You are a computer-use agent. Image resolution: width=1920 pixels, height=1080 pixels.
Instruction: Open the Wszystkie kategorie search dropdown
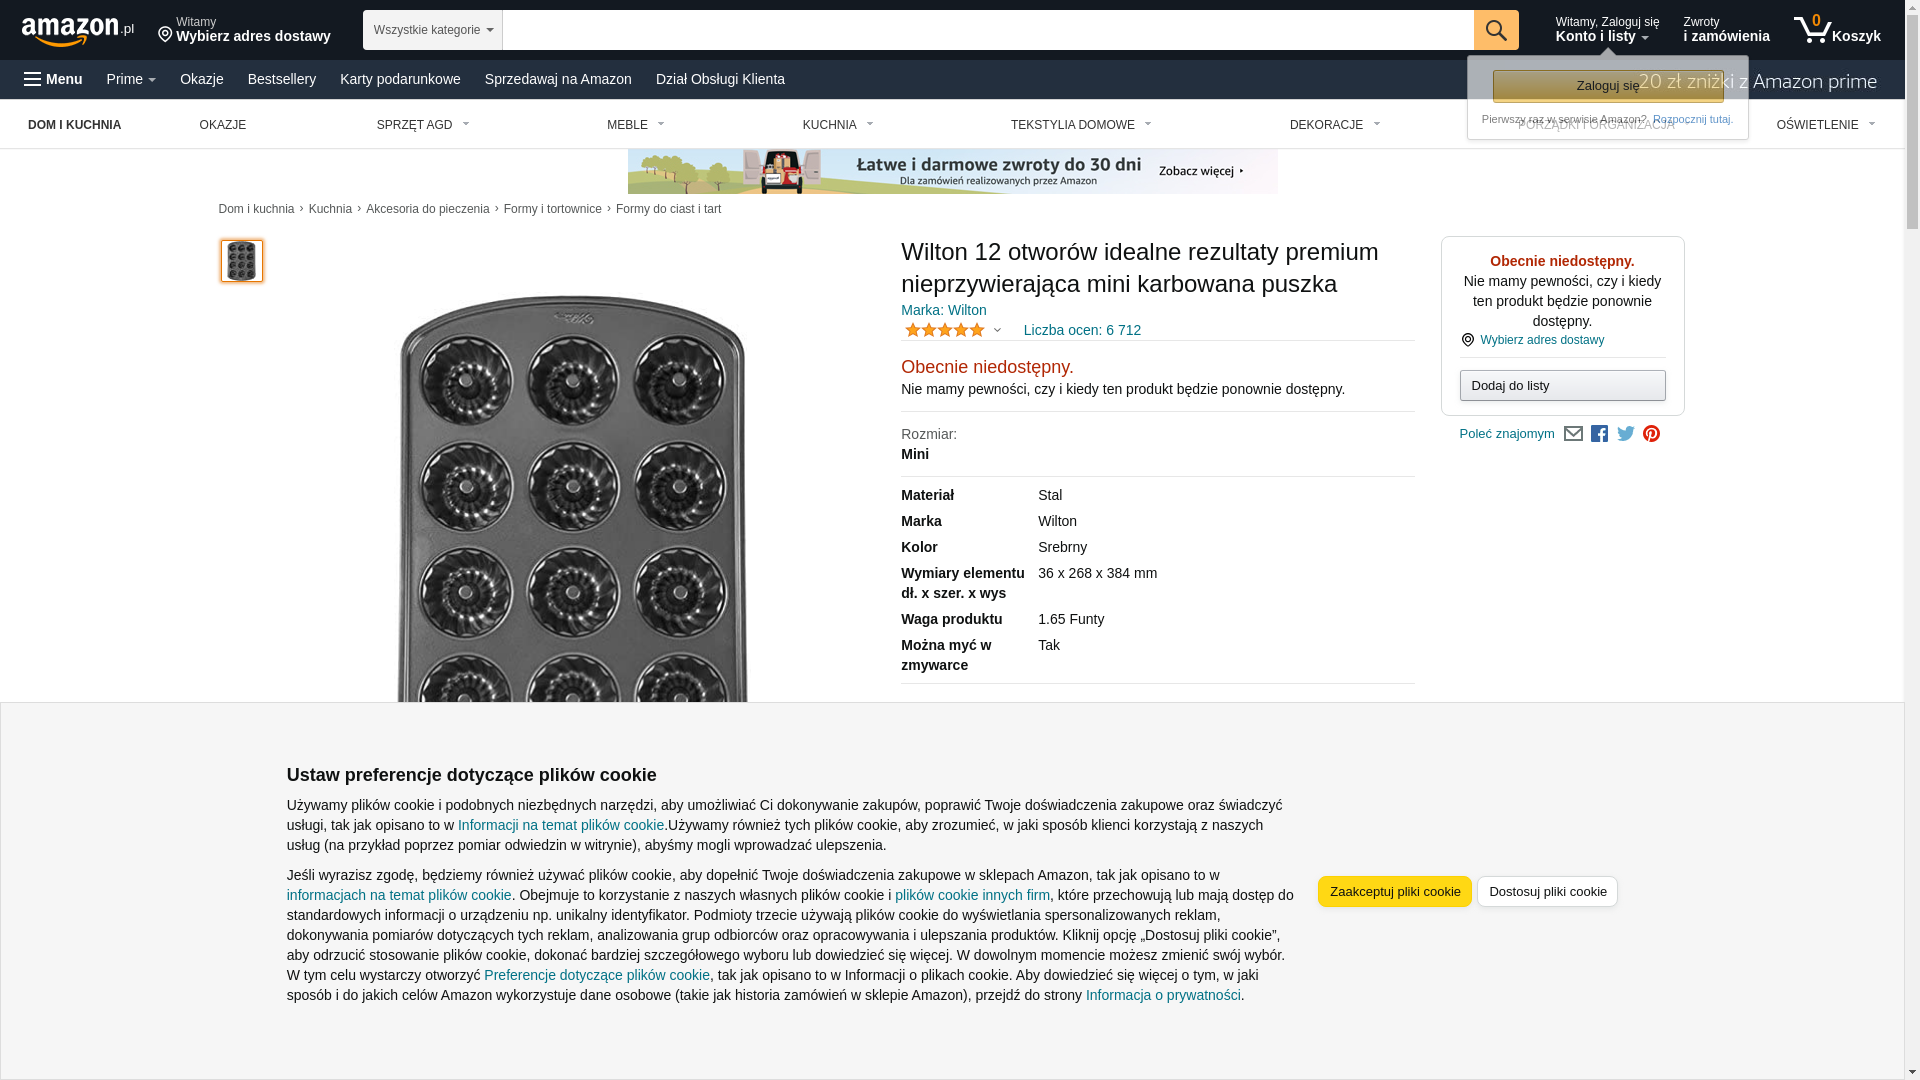[432, 30]
